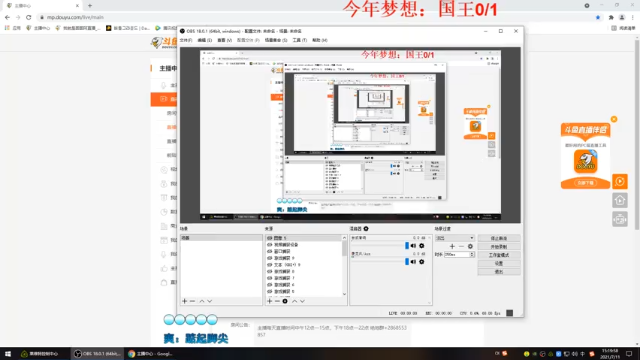Open Chrome profile avatar
Viewport: 640px width, 360px height.
[x=622, y=17]
